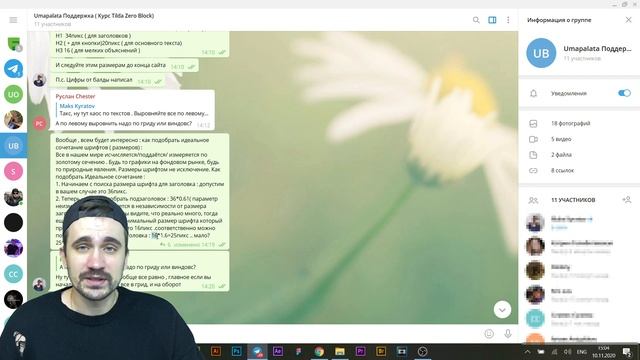Screen dimensions: 640x360
Task: Show hidden system tray icons
Action: pyautogui.click(x=527, y=352)
